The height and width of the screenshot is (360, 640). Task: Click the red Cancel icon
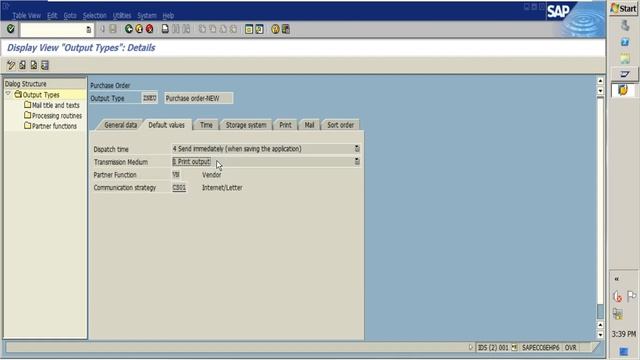[x=150, y=29]
